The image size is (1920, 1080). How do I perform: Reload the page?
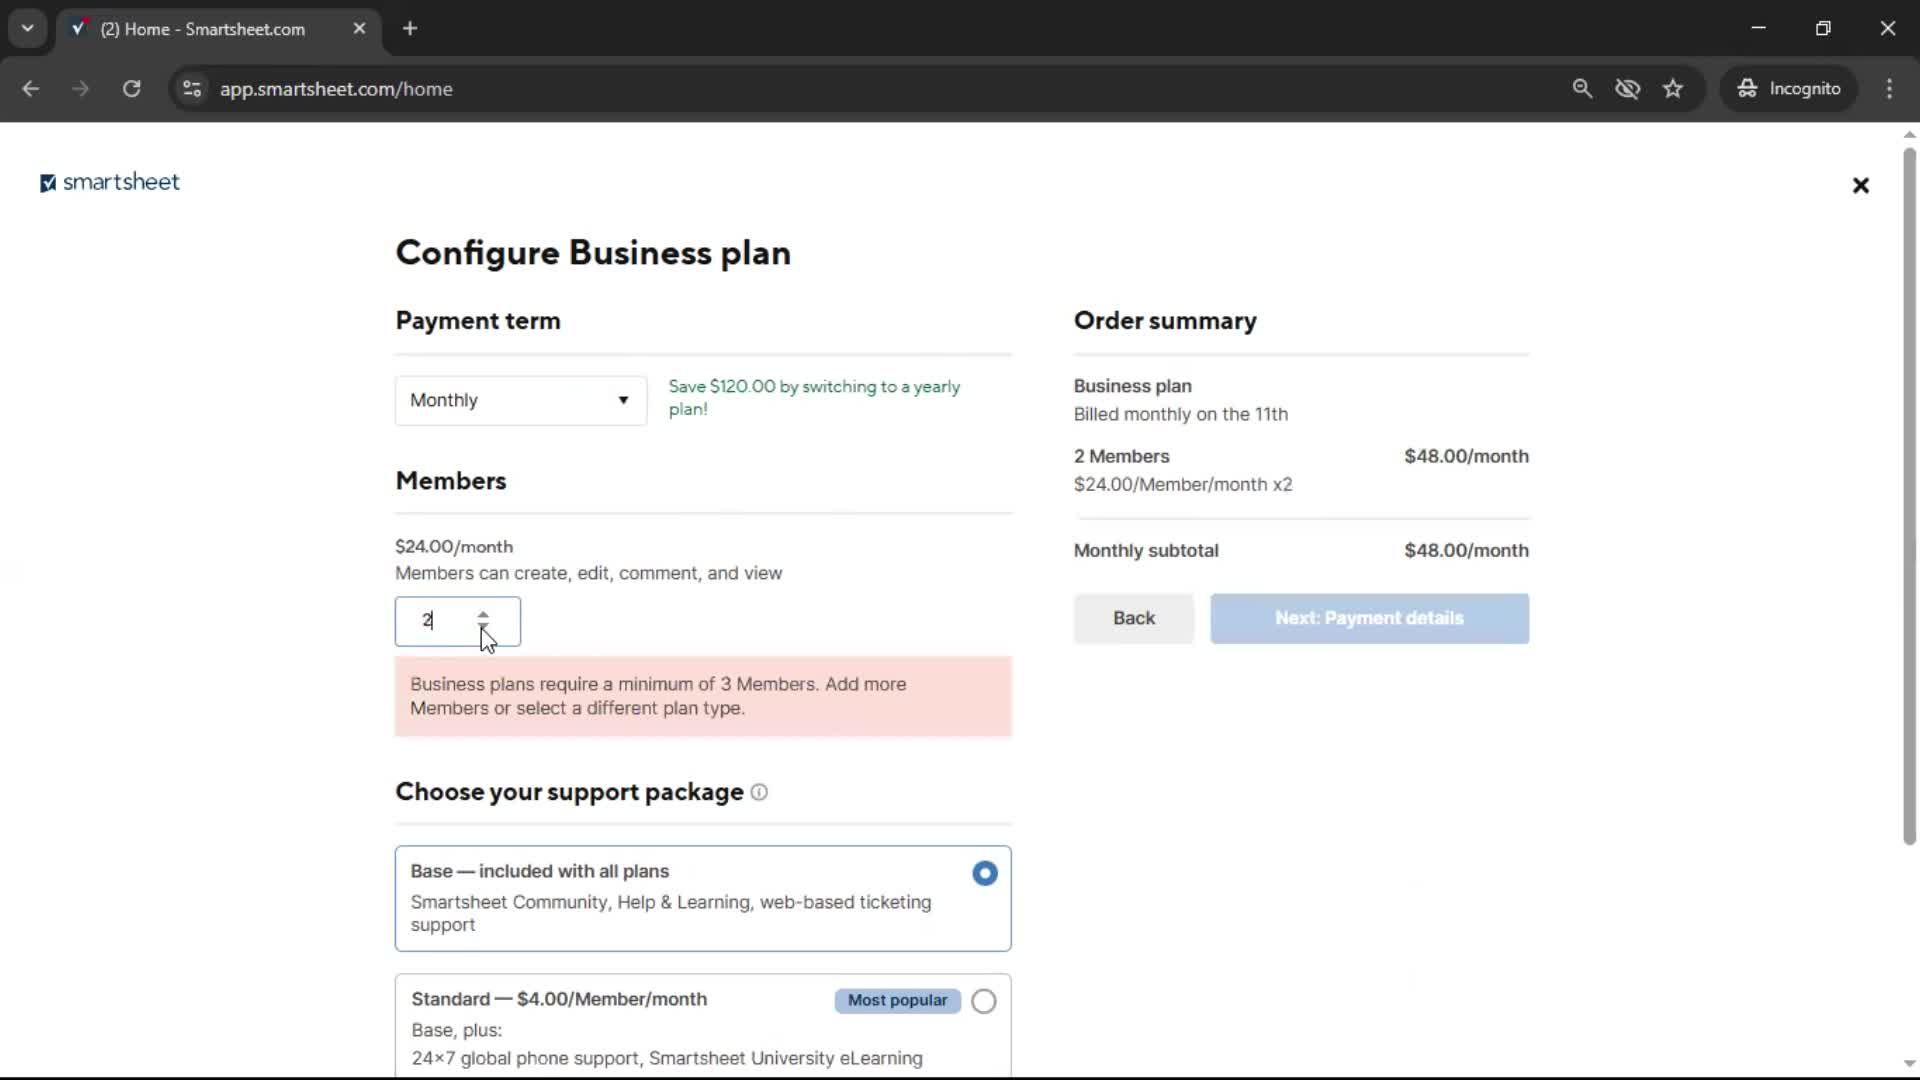[131, 88]
